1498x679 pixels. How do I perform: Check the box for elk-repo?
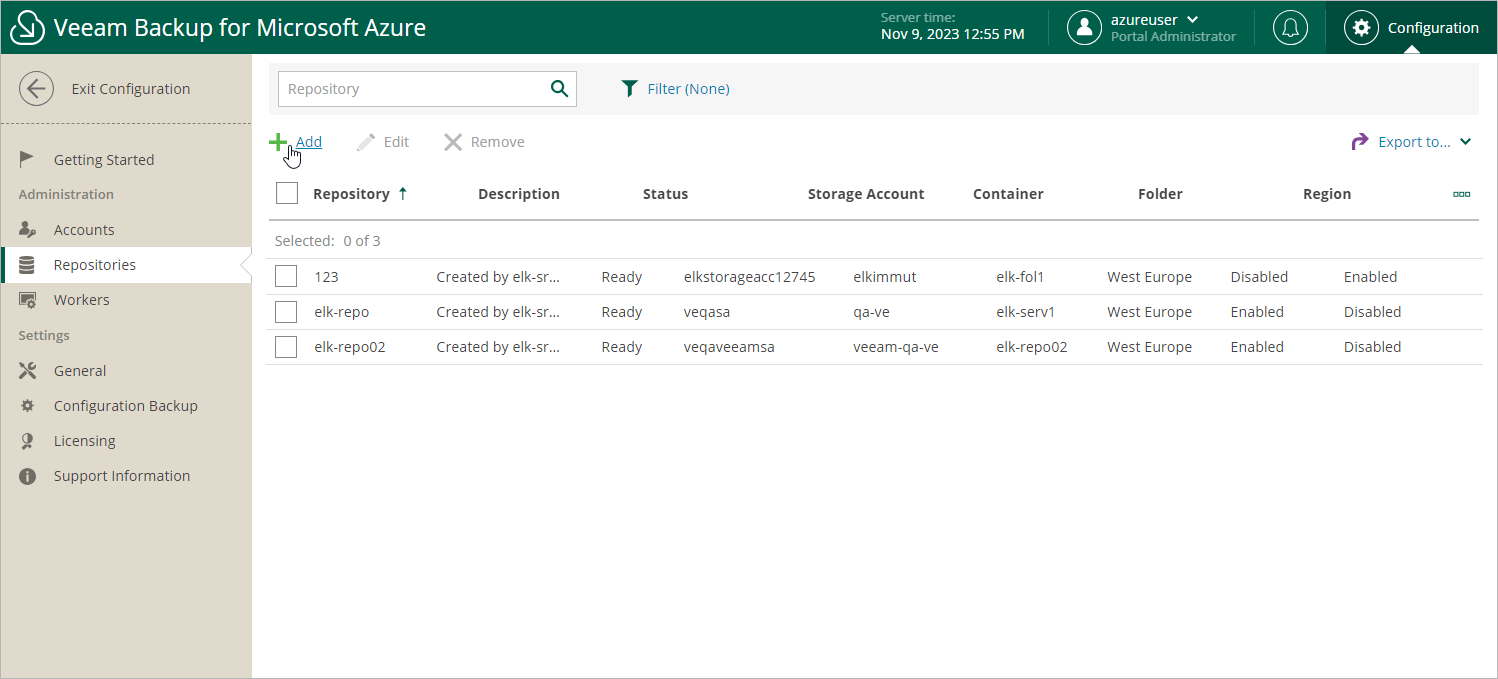[x=286, y=312]
